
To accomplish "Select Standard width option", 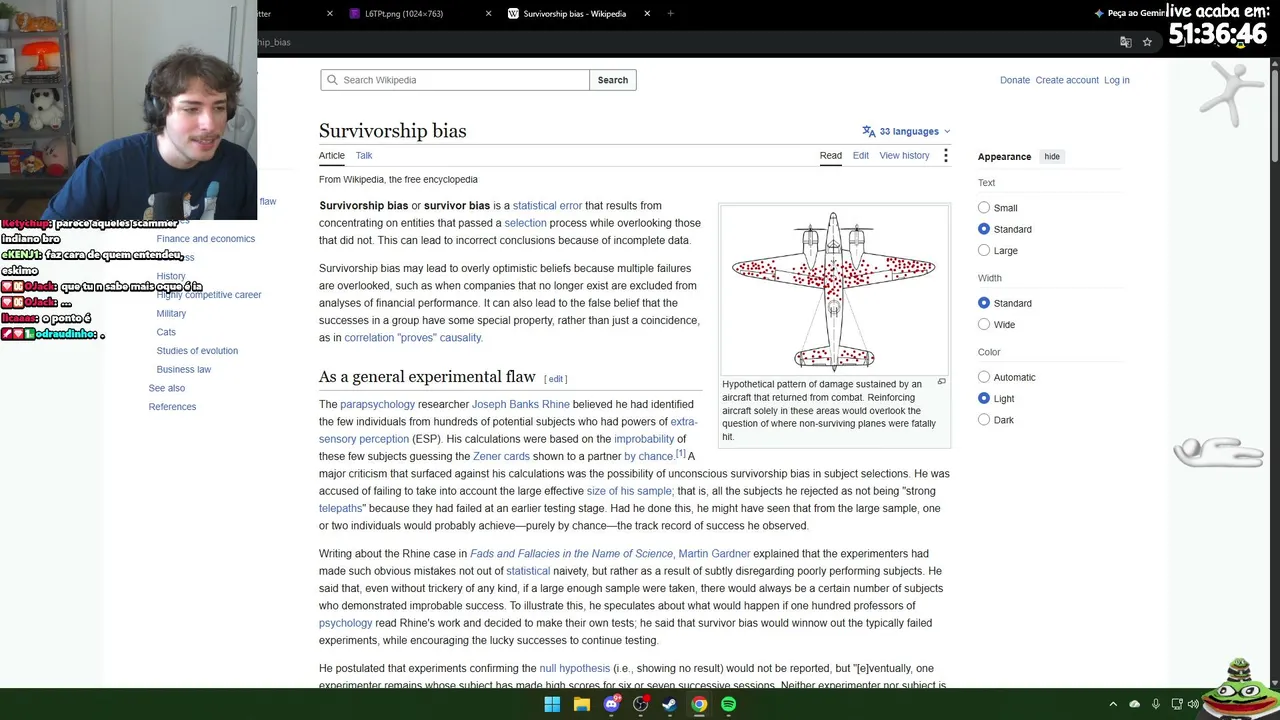I will coord(984,303).
